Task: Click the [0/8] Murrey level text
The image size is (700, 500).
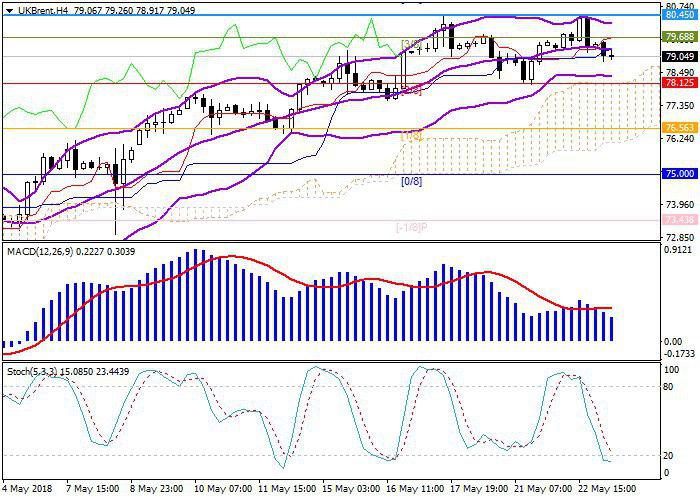Action: [x=411, y=182]
